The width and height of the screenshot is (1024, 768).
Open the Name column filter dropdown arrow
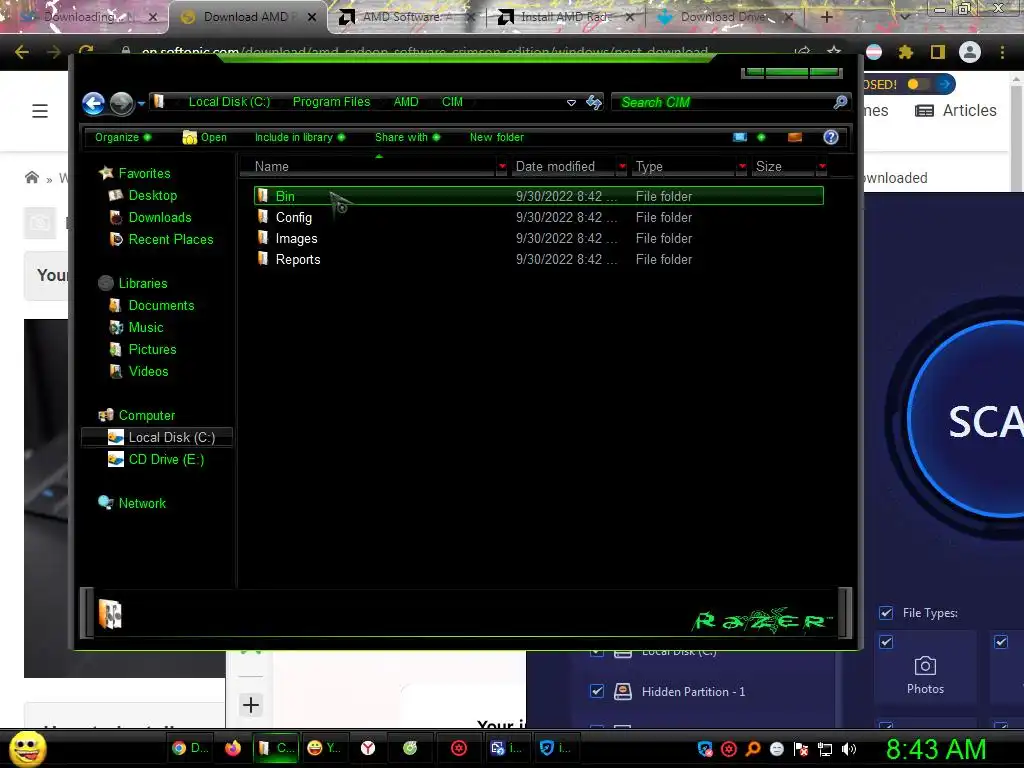pos(502,167)
